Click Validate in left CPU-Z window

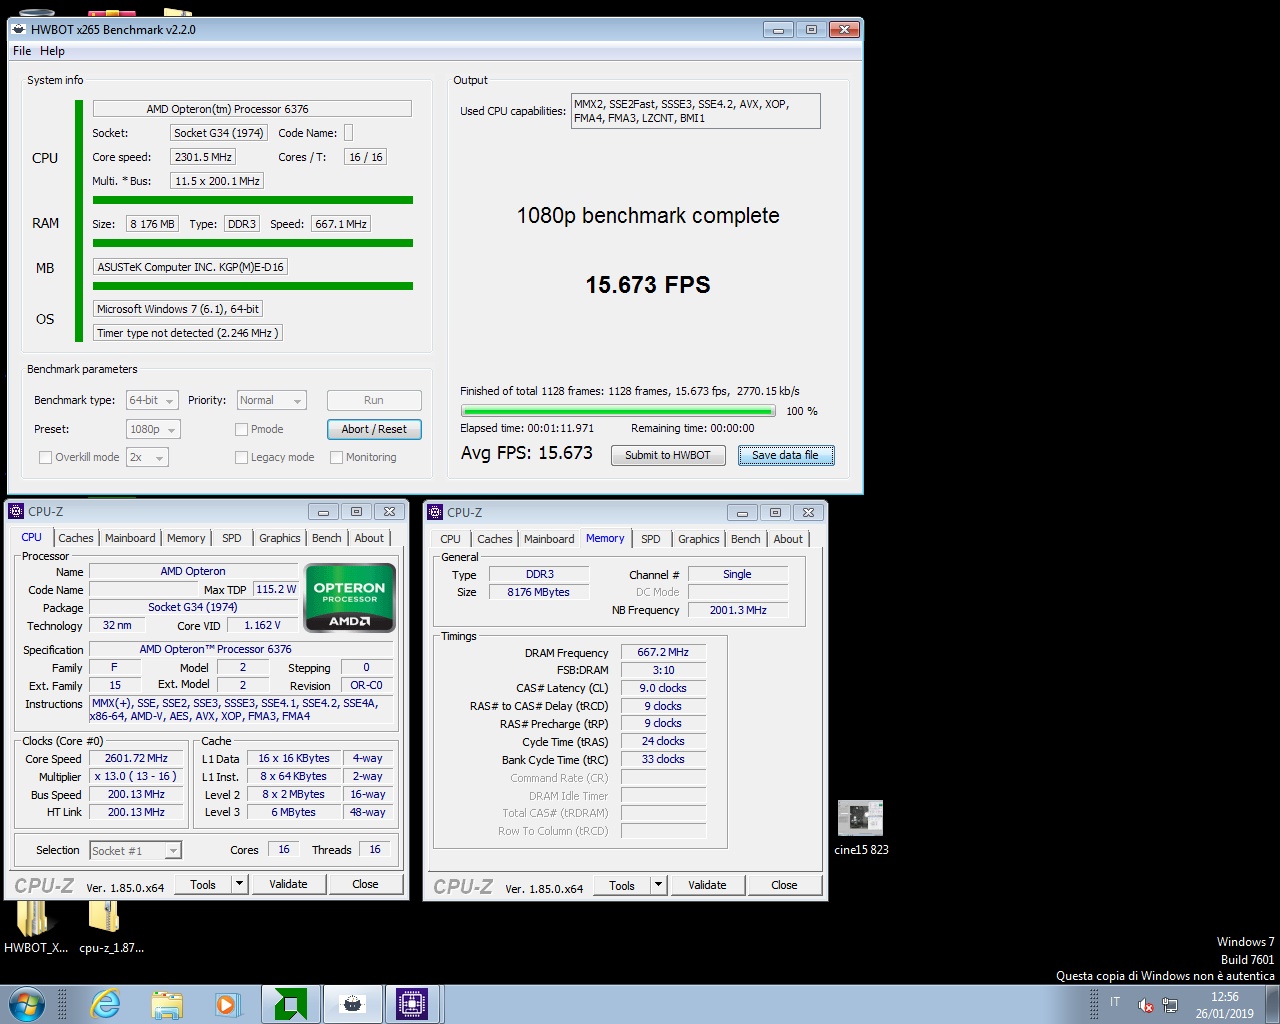[288, 884]
